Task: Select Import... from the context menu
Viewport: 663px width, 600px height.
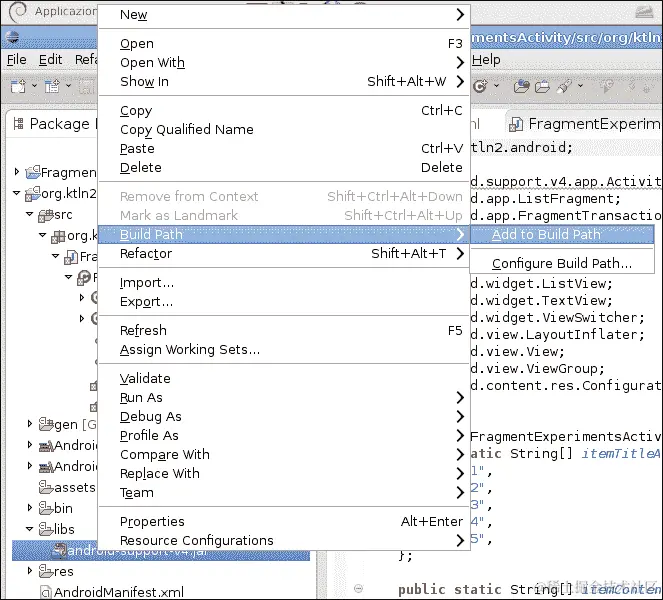Action: [284, 282]
